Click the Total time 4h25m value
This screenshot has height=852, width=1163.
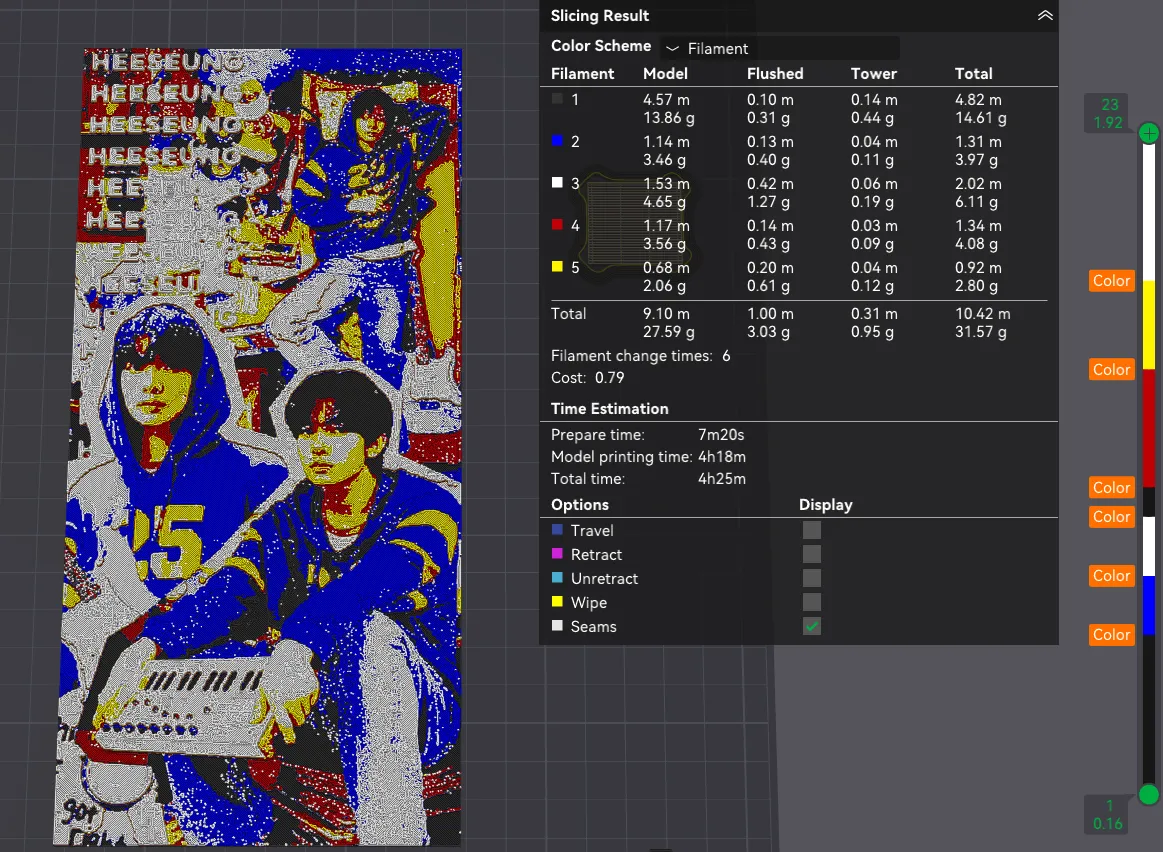pos(722,479)
